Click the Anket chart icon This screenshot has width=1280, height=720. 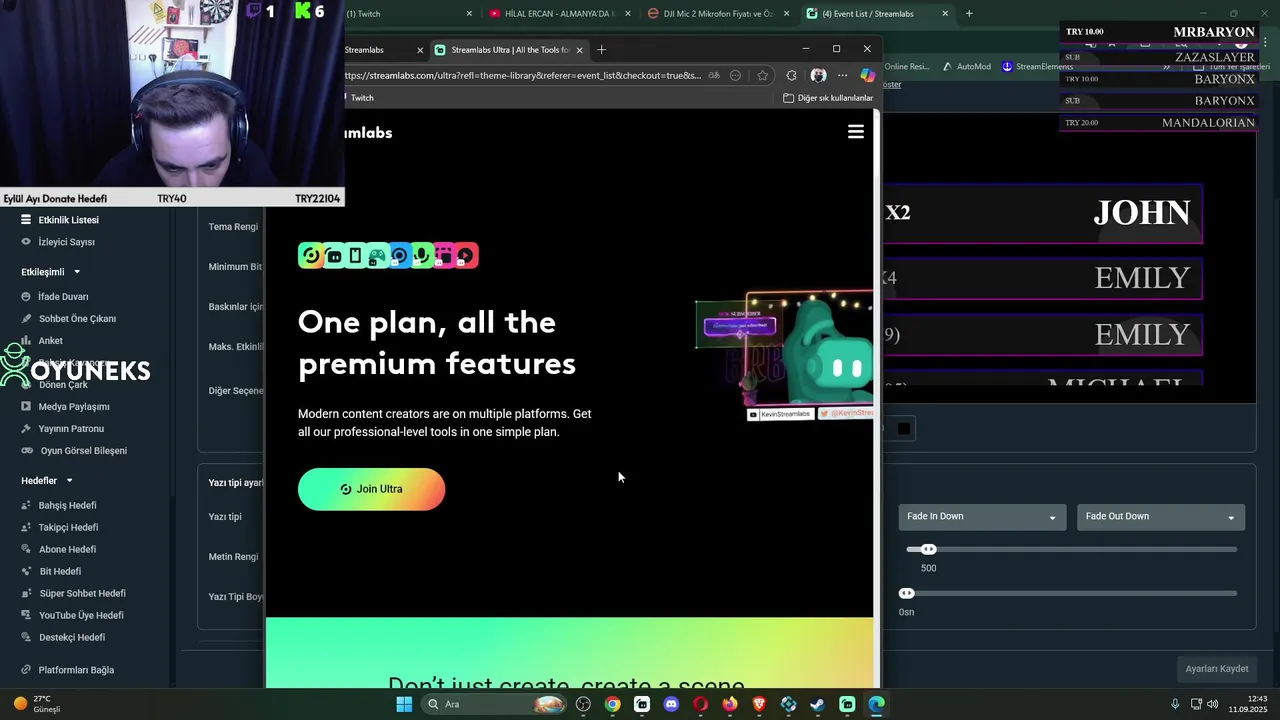[27, 341]
